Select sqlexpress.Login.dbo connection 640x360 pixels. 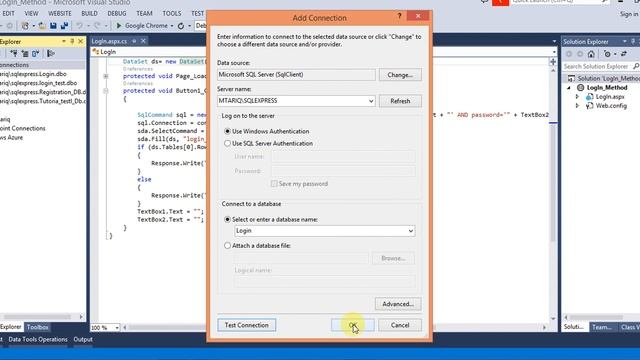33,74
